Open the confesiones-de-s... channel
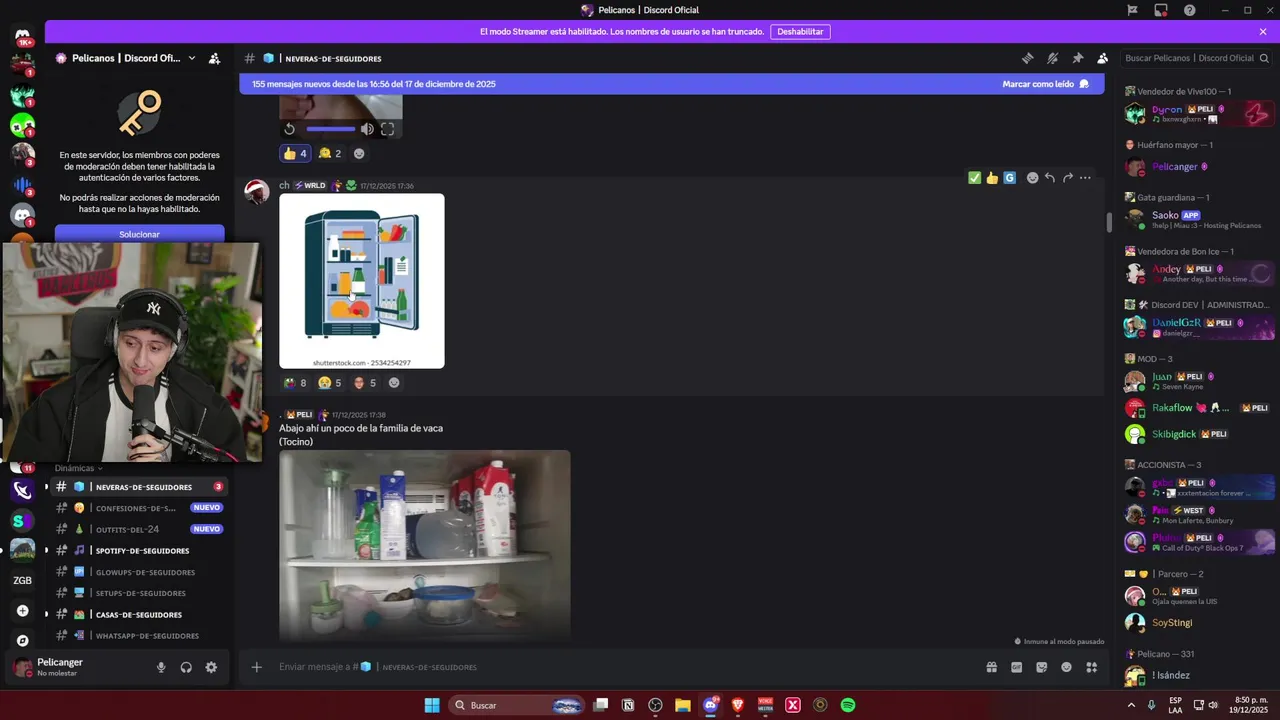Screen dimensions: 1280x720 pyautogui.click(x=139, y=508)
